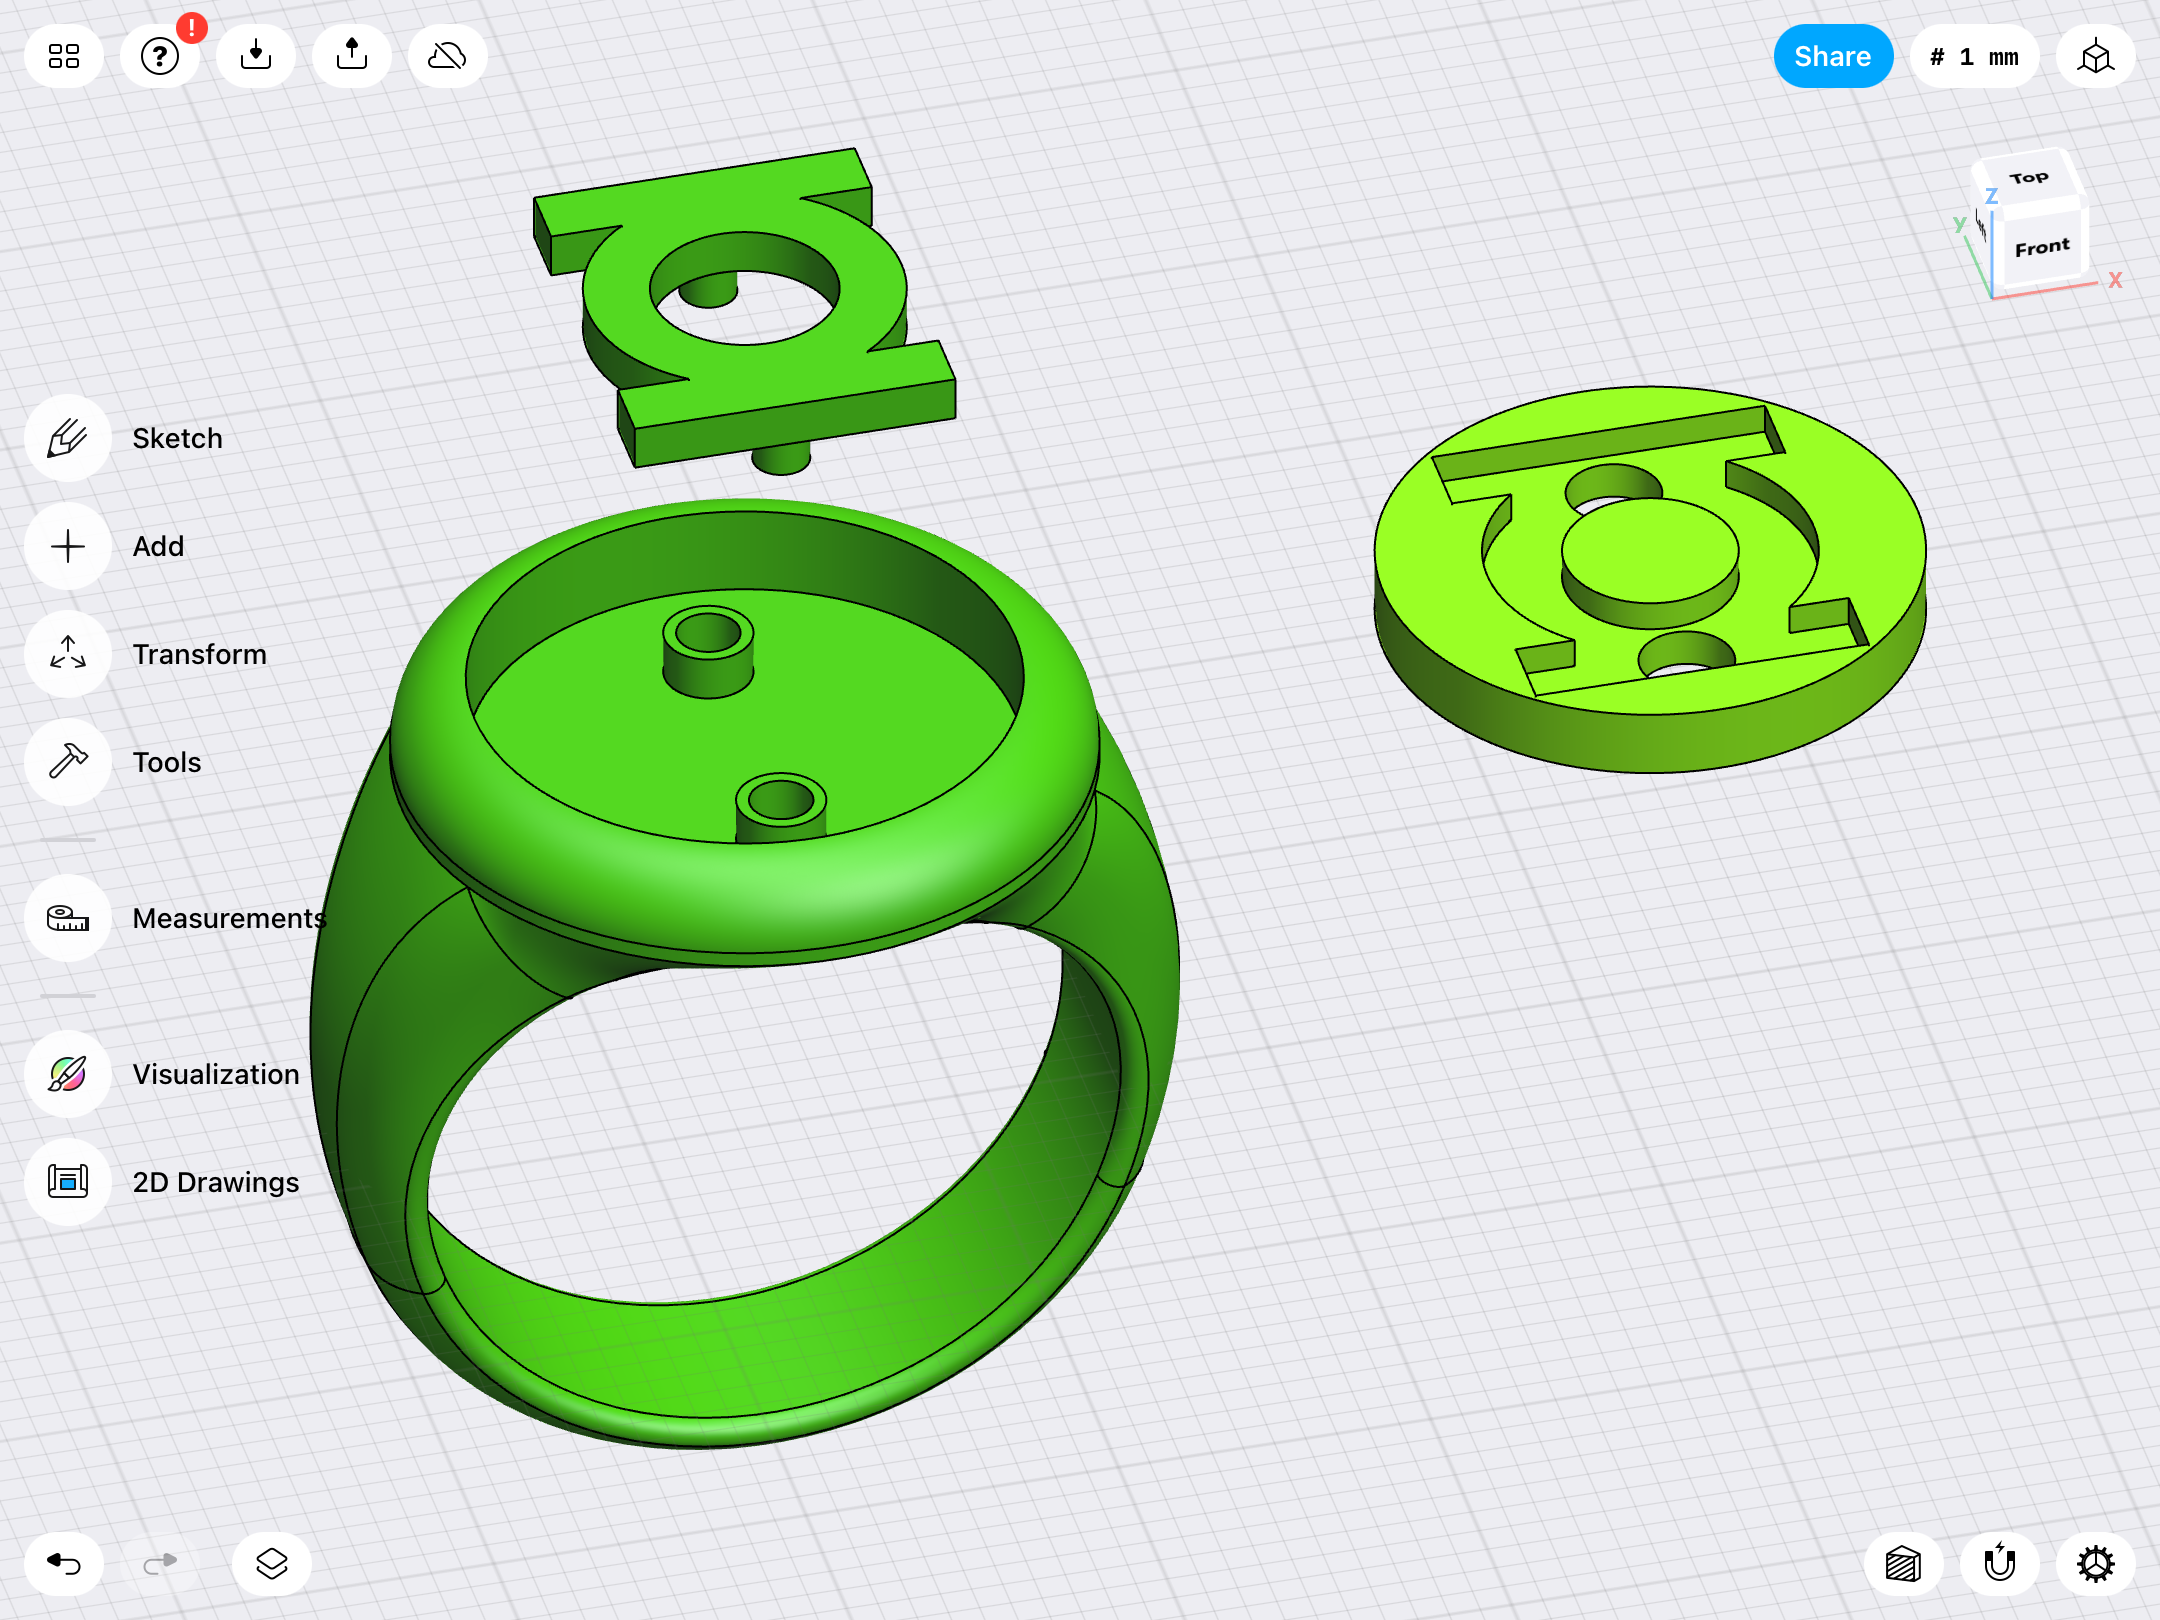The image size is (2160, 1620).
Task: Undo the last action
Action: (x=64, y=1564)
